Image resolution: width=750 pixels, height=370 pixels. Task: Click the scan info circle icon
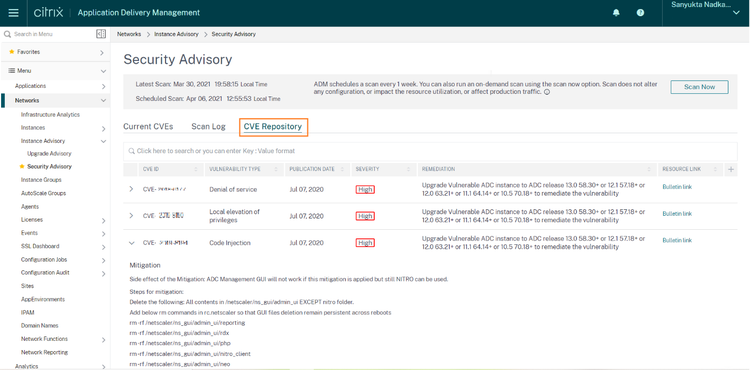pos(547,92)
